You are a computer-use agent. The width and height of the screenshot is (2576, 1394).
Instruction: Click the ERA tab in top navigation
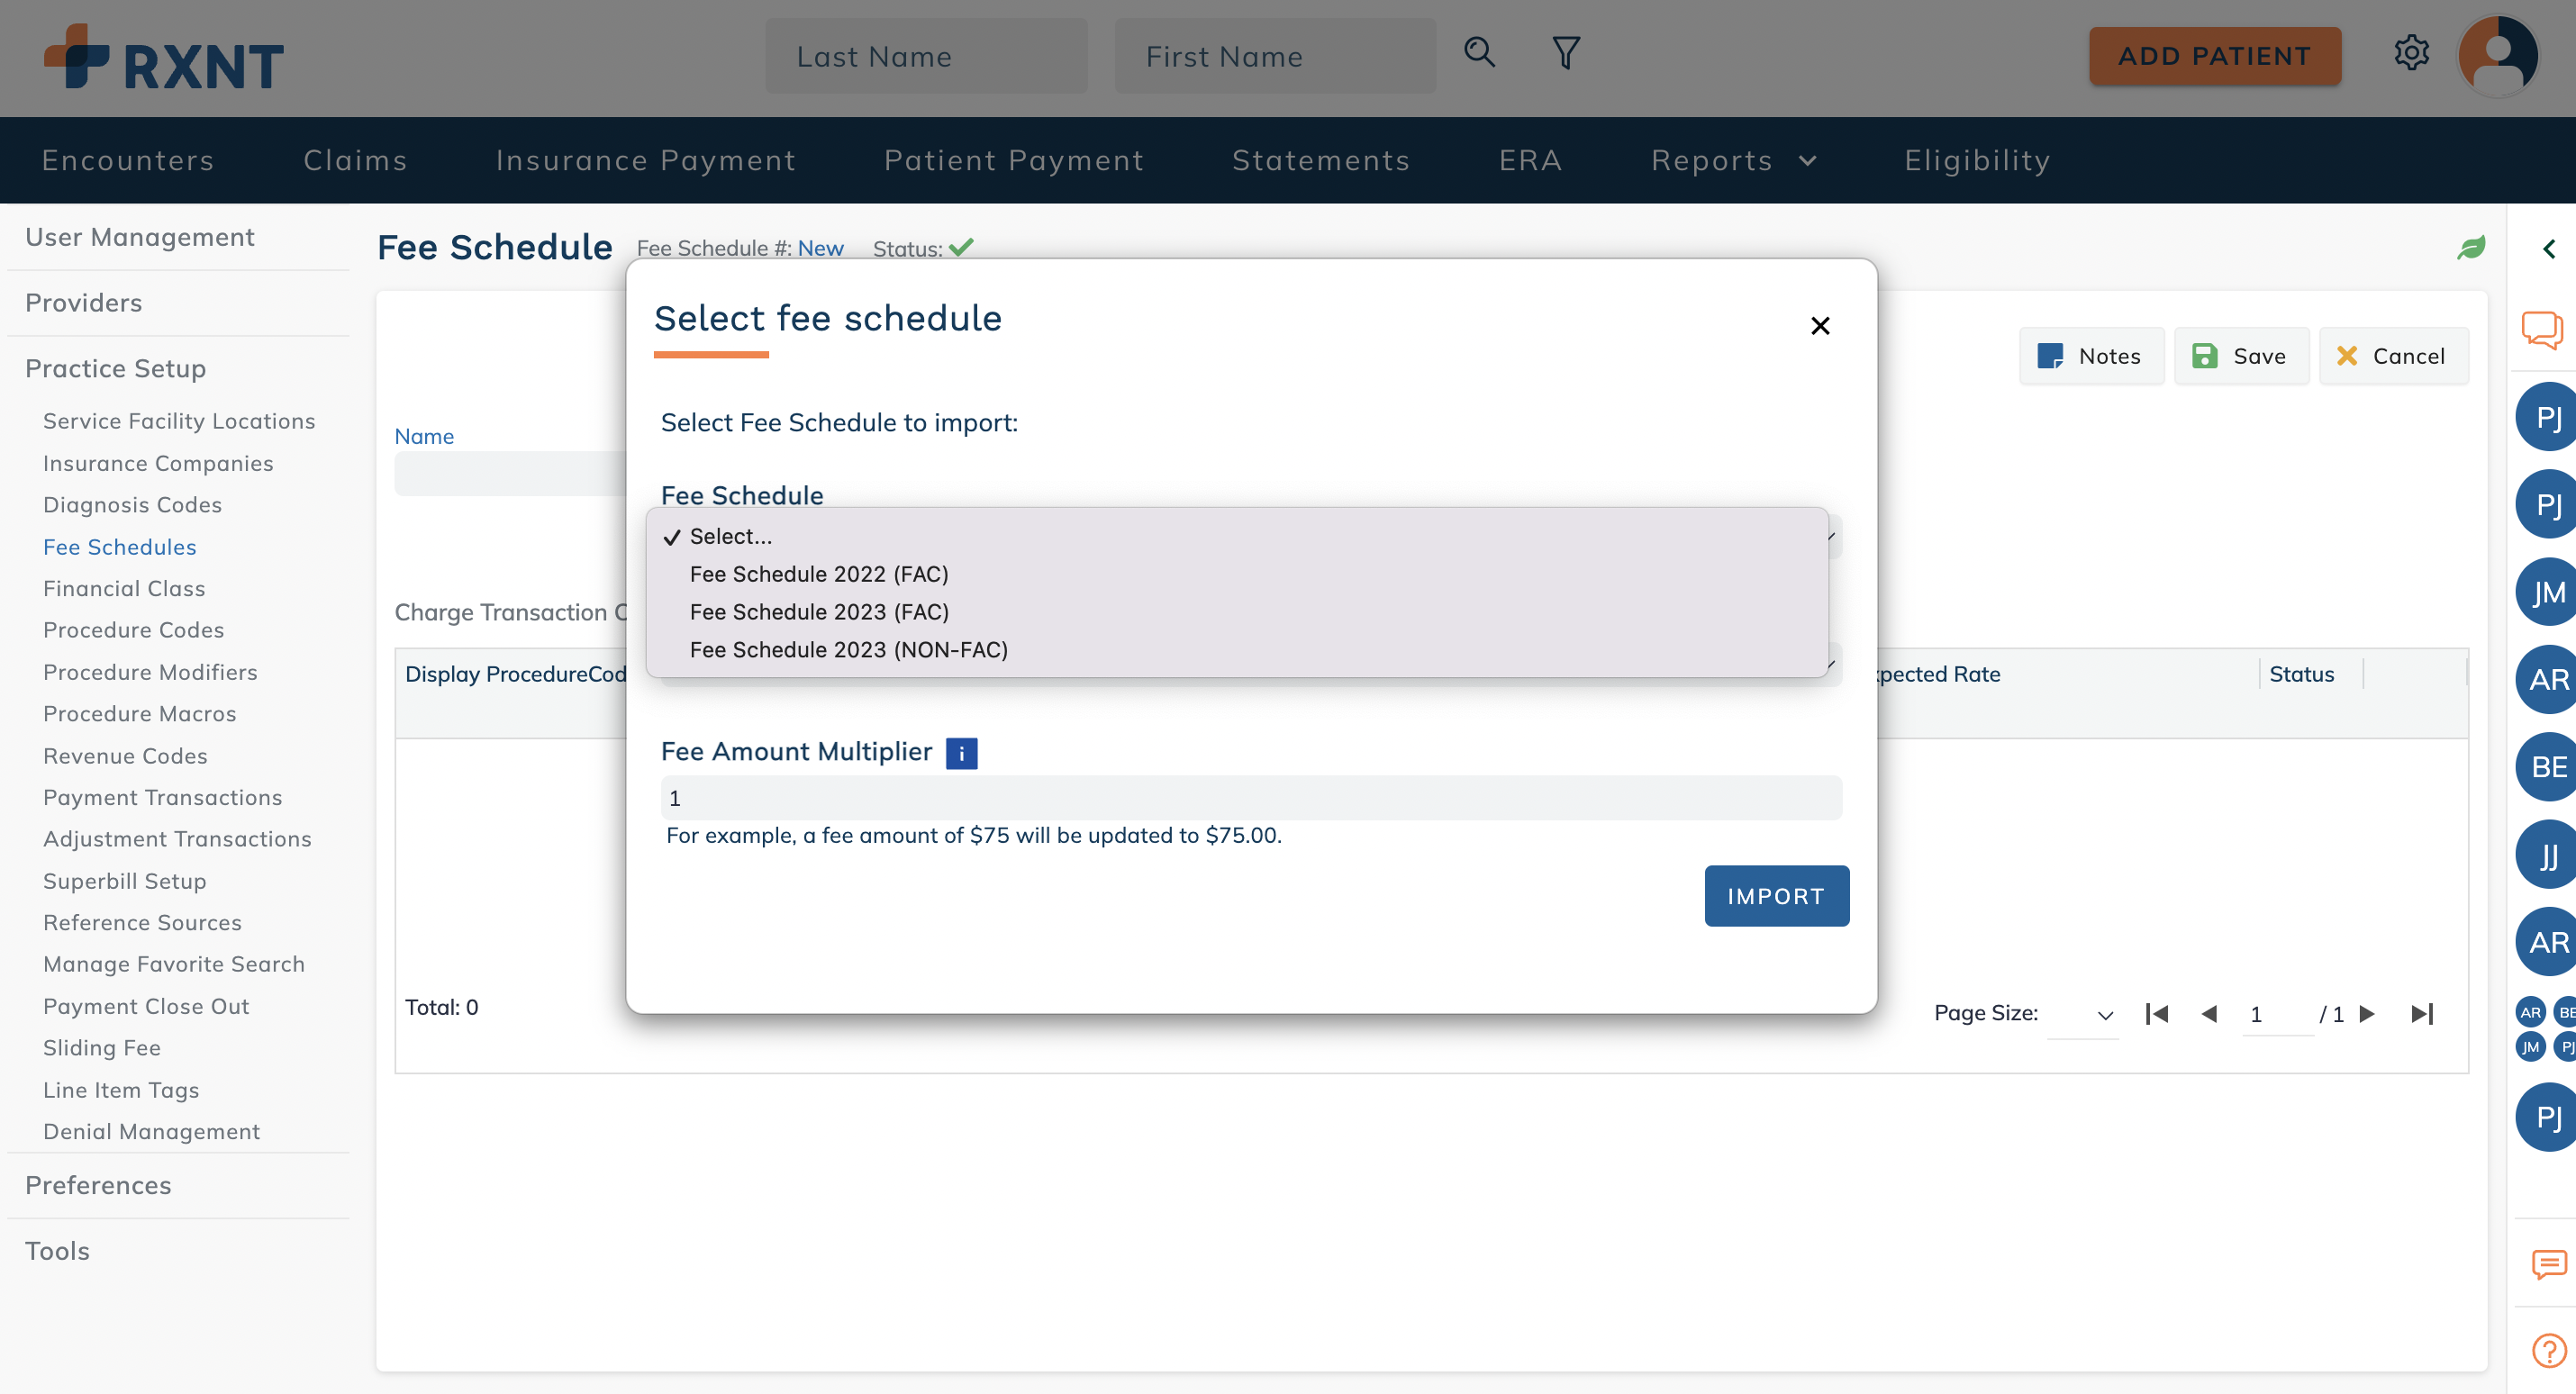[1531, 158]
